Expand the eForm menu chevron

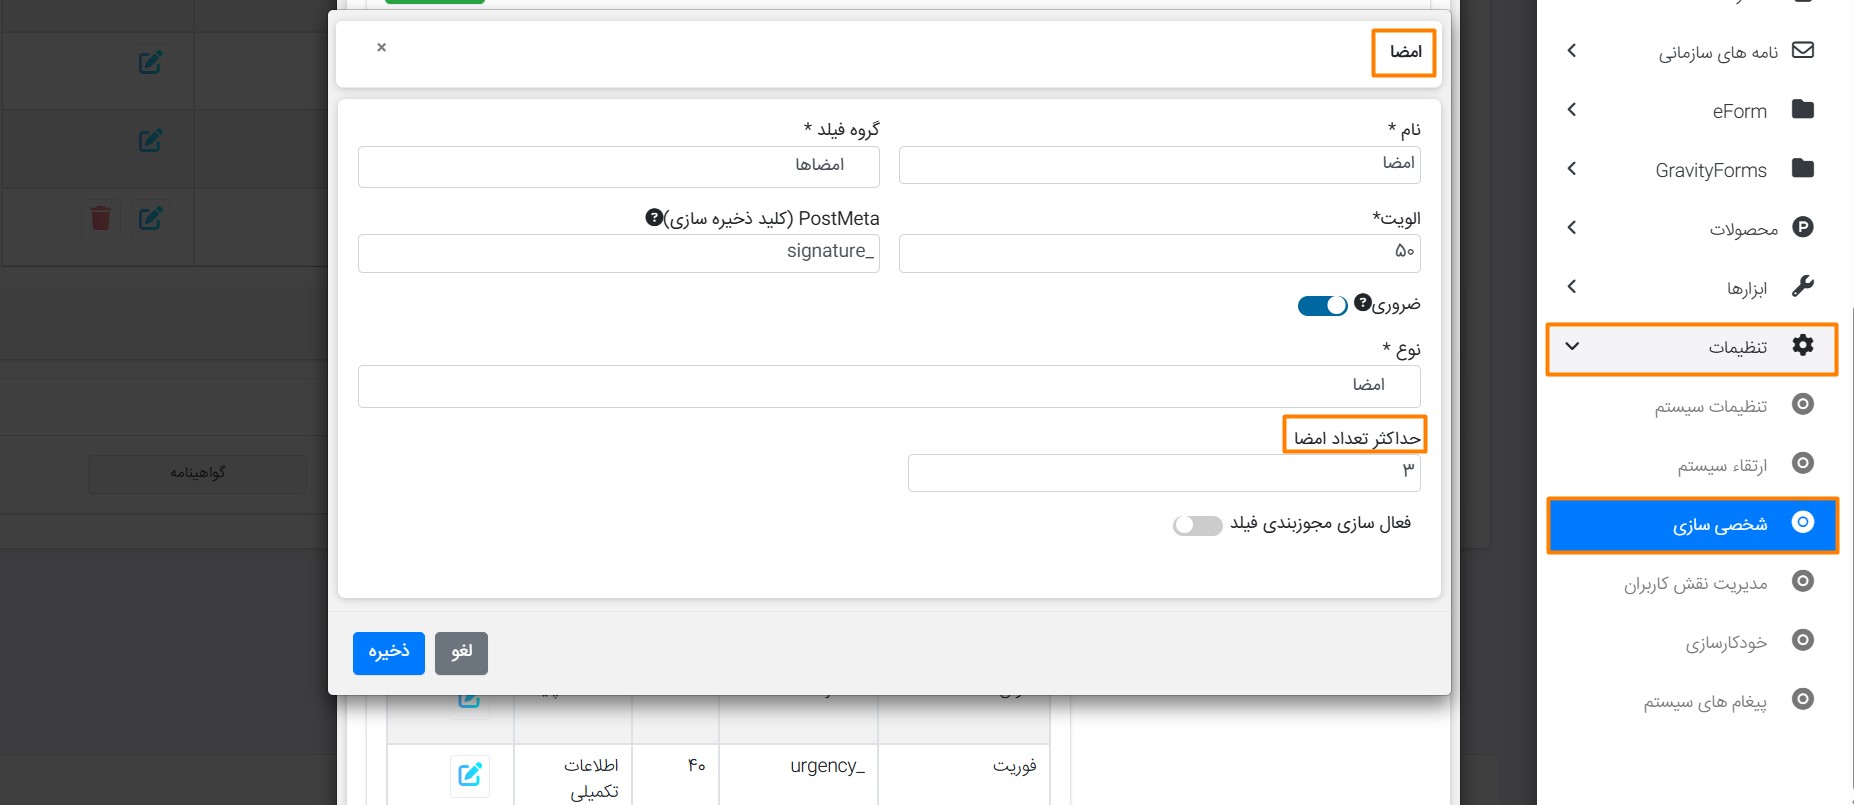point(1572,109)
